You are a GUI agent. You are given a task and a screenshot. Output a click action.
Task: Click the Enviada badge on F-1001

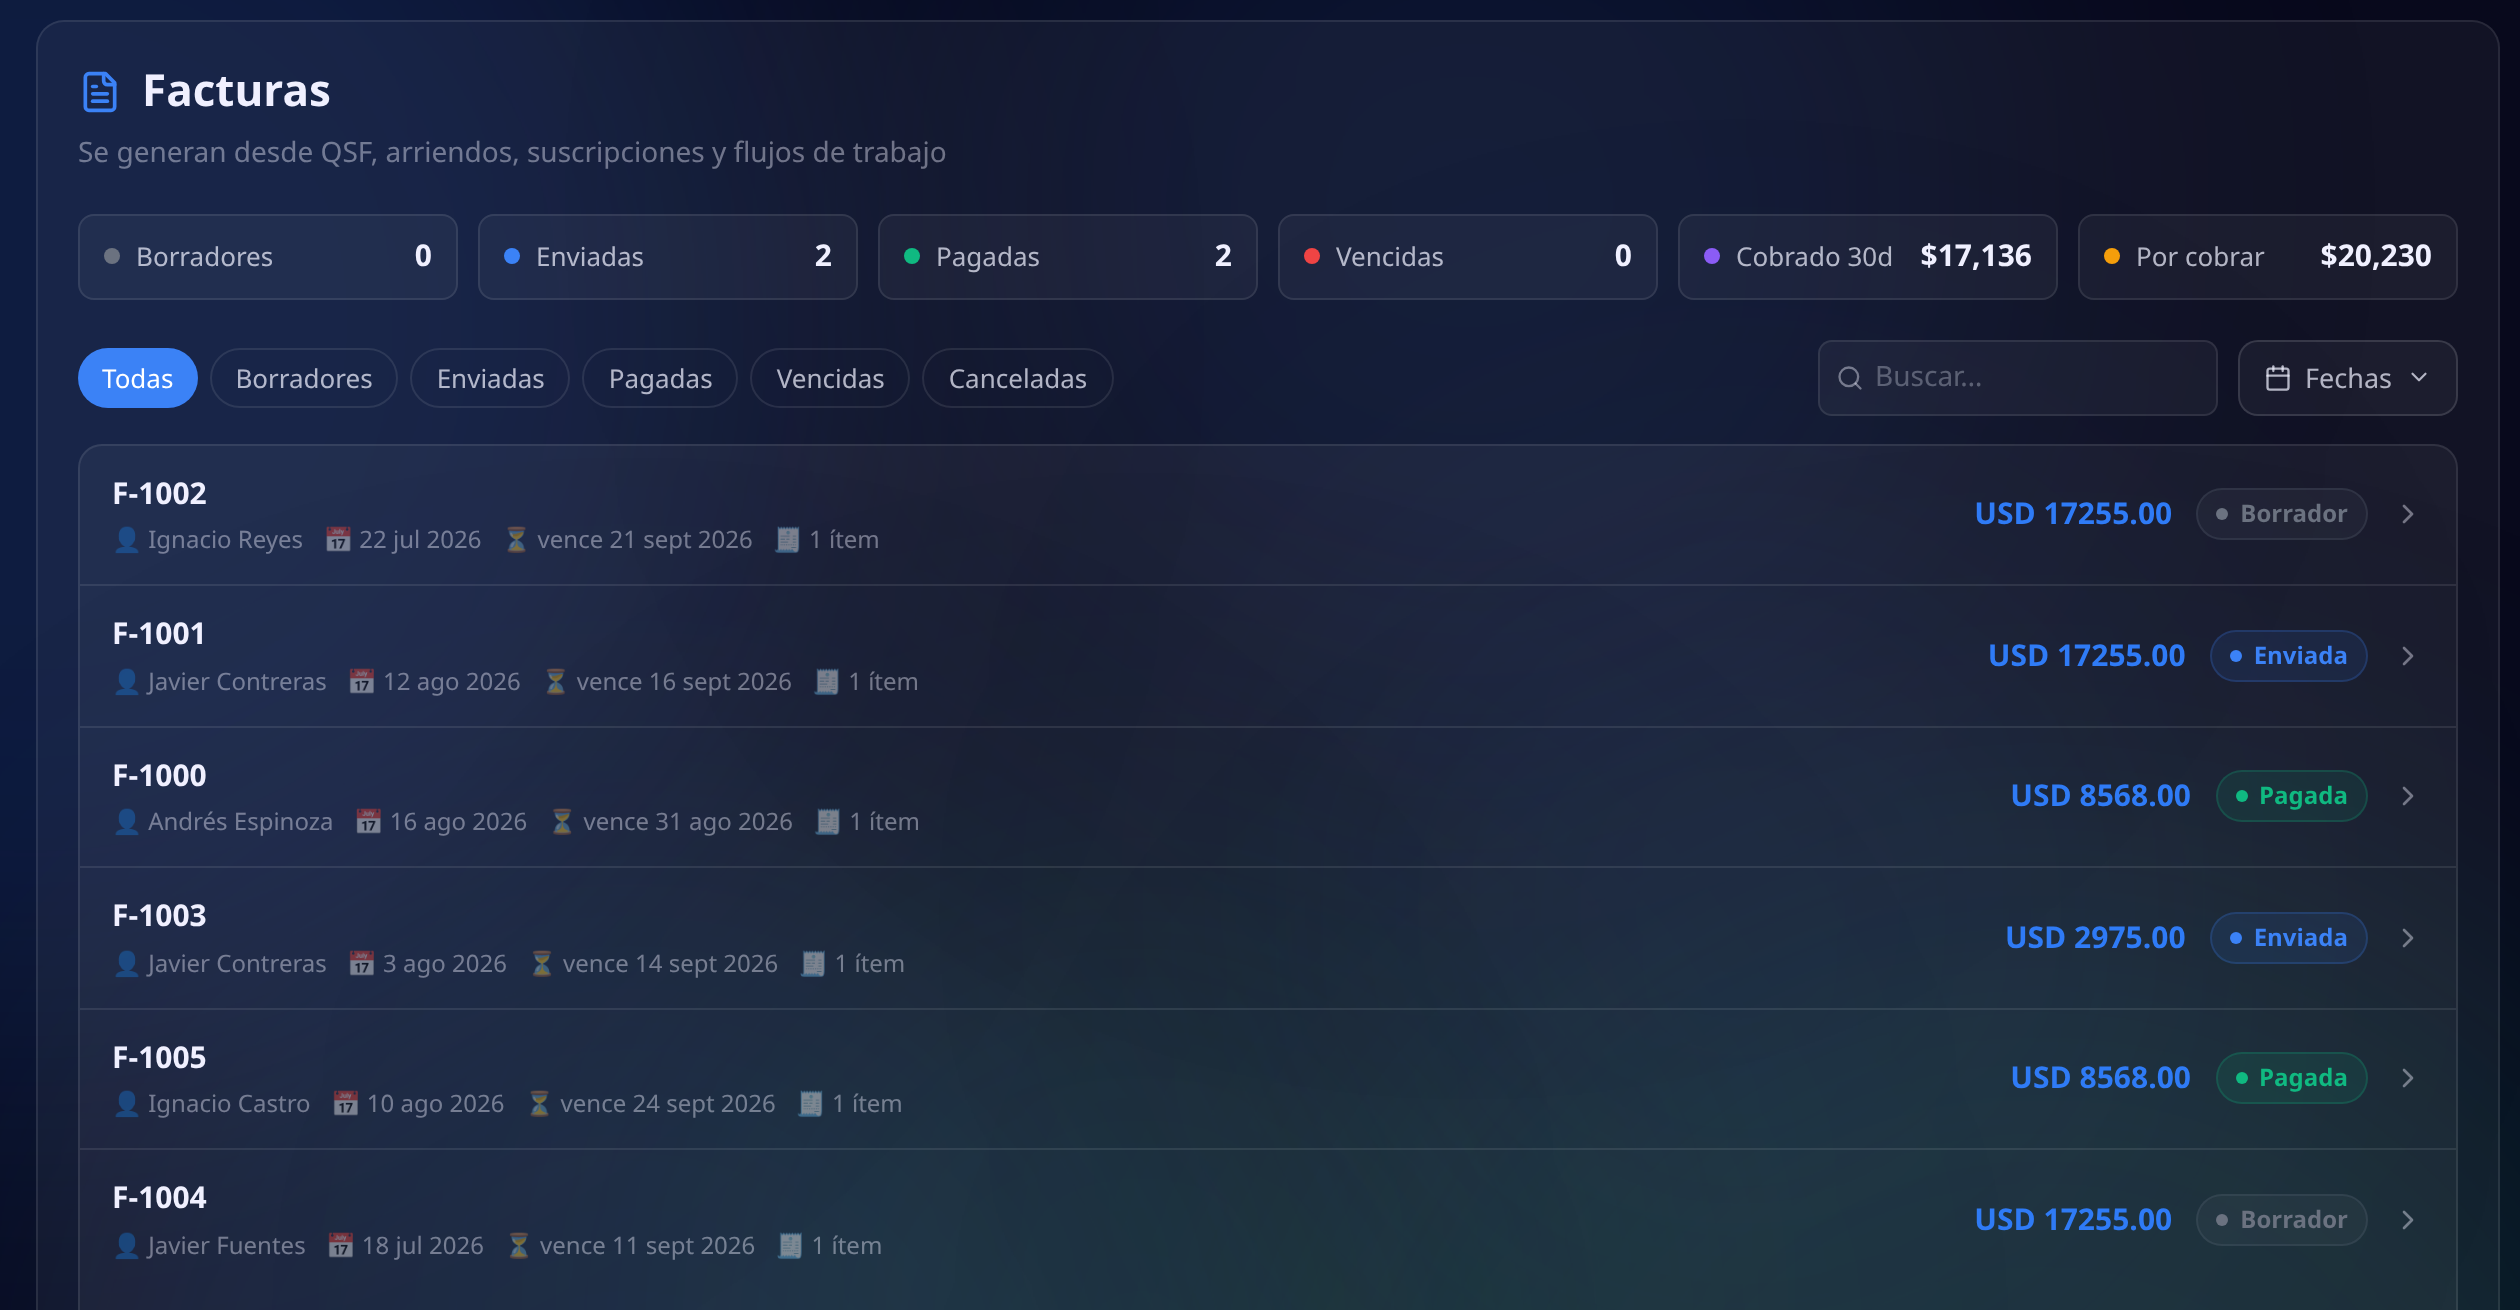(x=2288, y=656)
